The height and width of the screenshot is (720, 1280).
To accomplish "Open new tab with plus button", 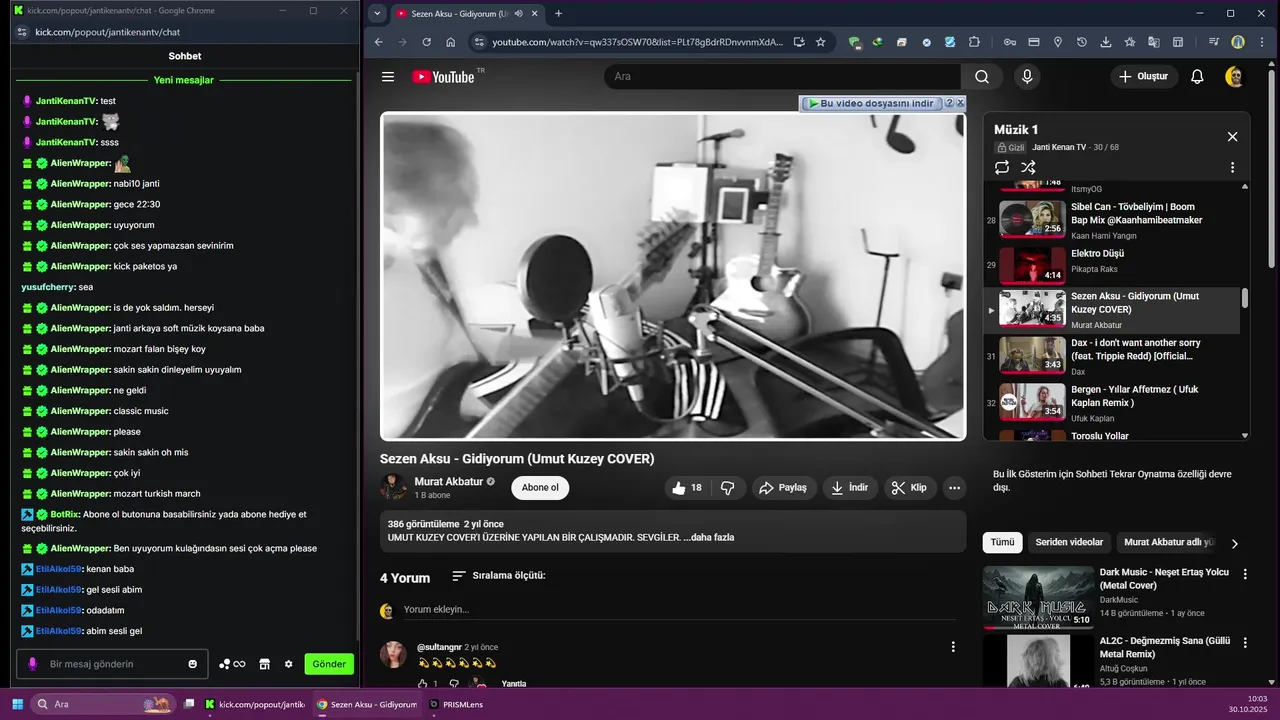I will pos(558,13).
